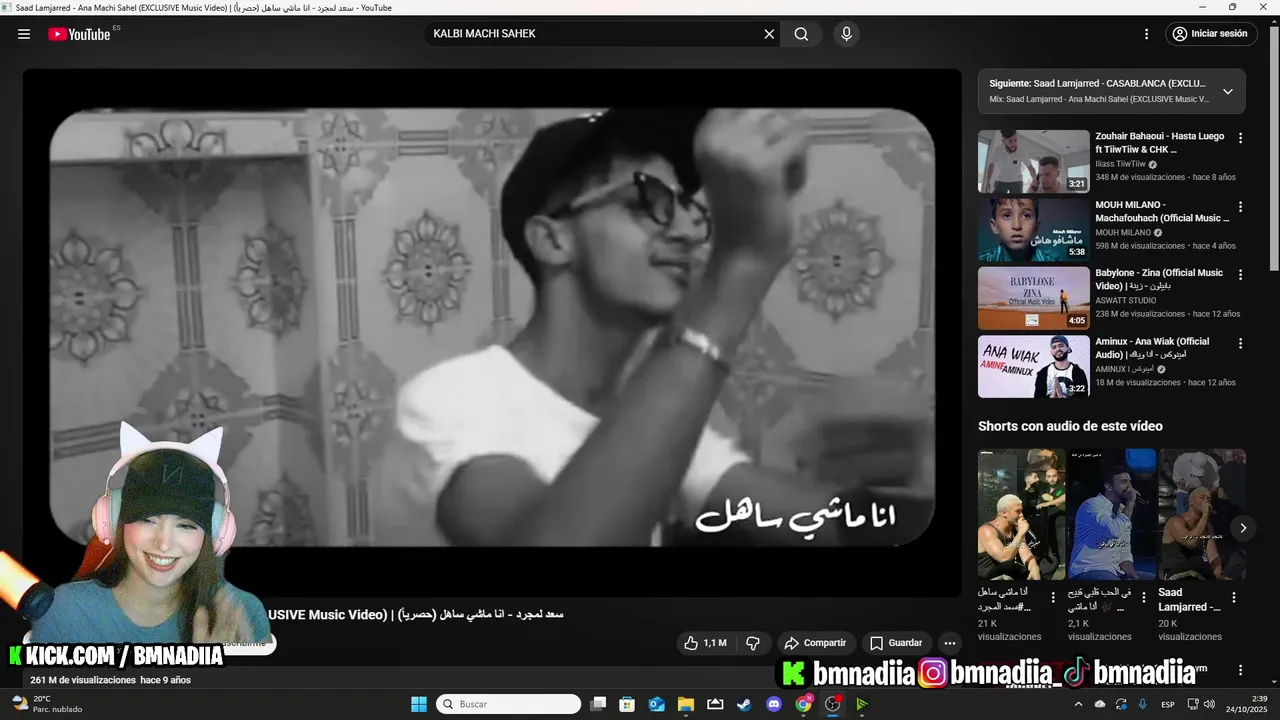This screenshot has width=1280, height=720.
Task: Open YouTube settings three-dot menu
Action: click(x=1146, y=34)
